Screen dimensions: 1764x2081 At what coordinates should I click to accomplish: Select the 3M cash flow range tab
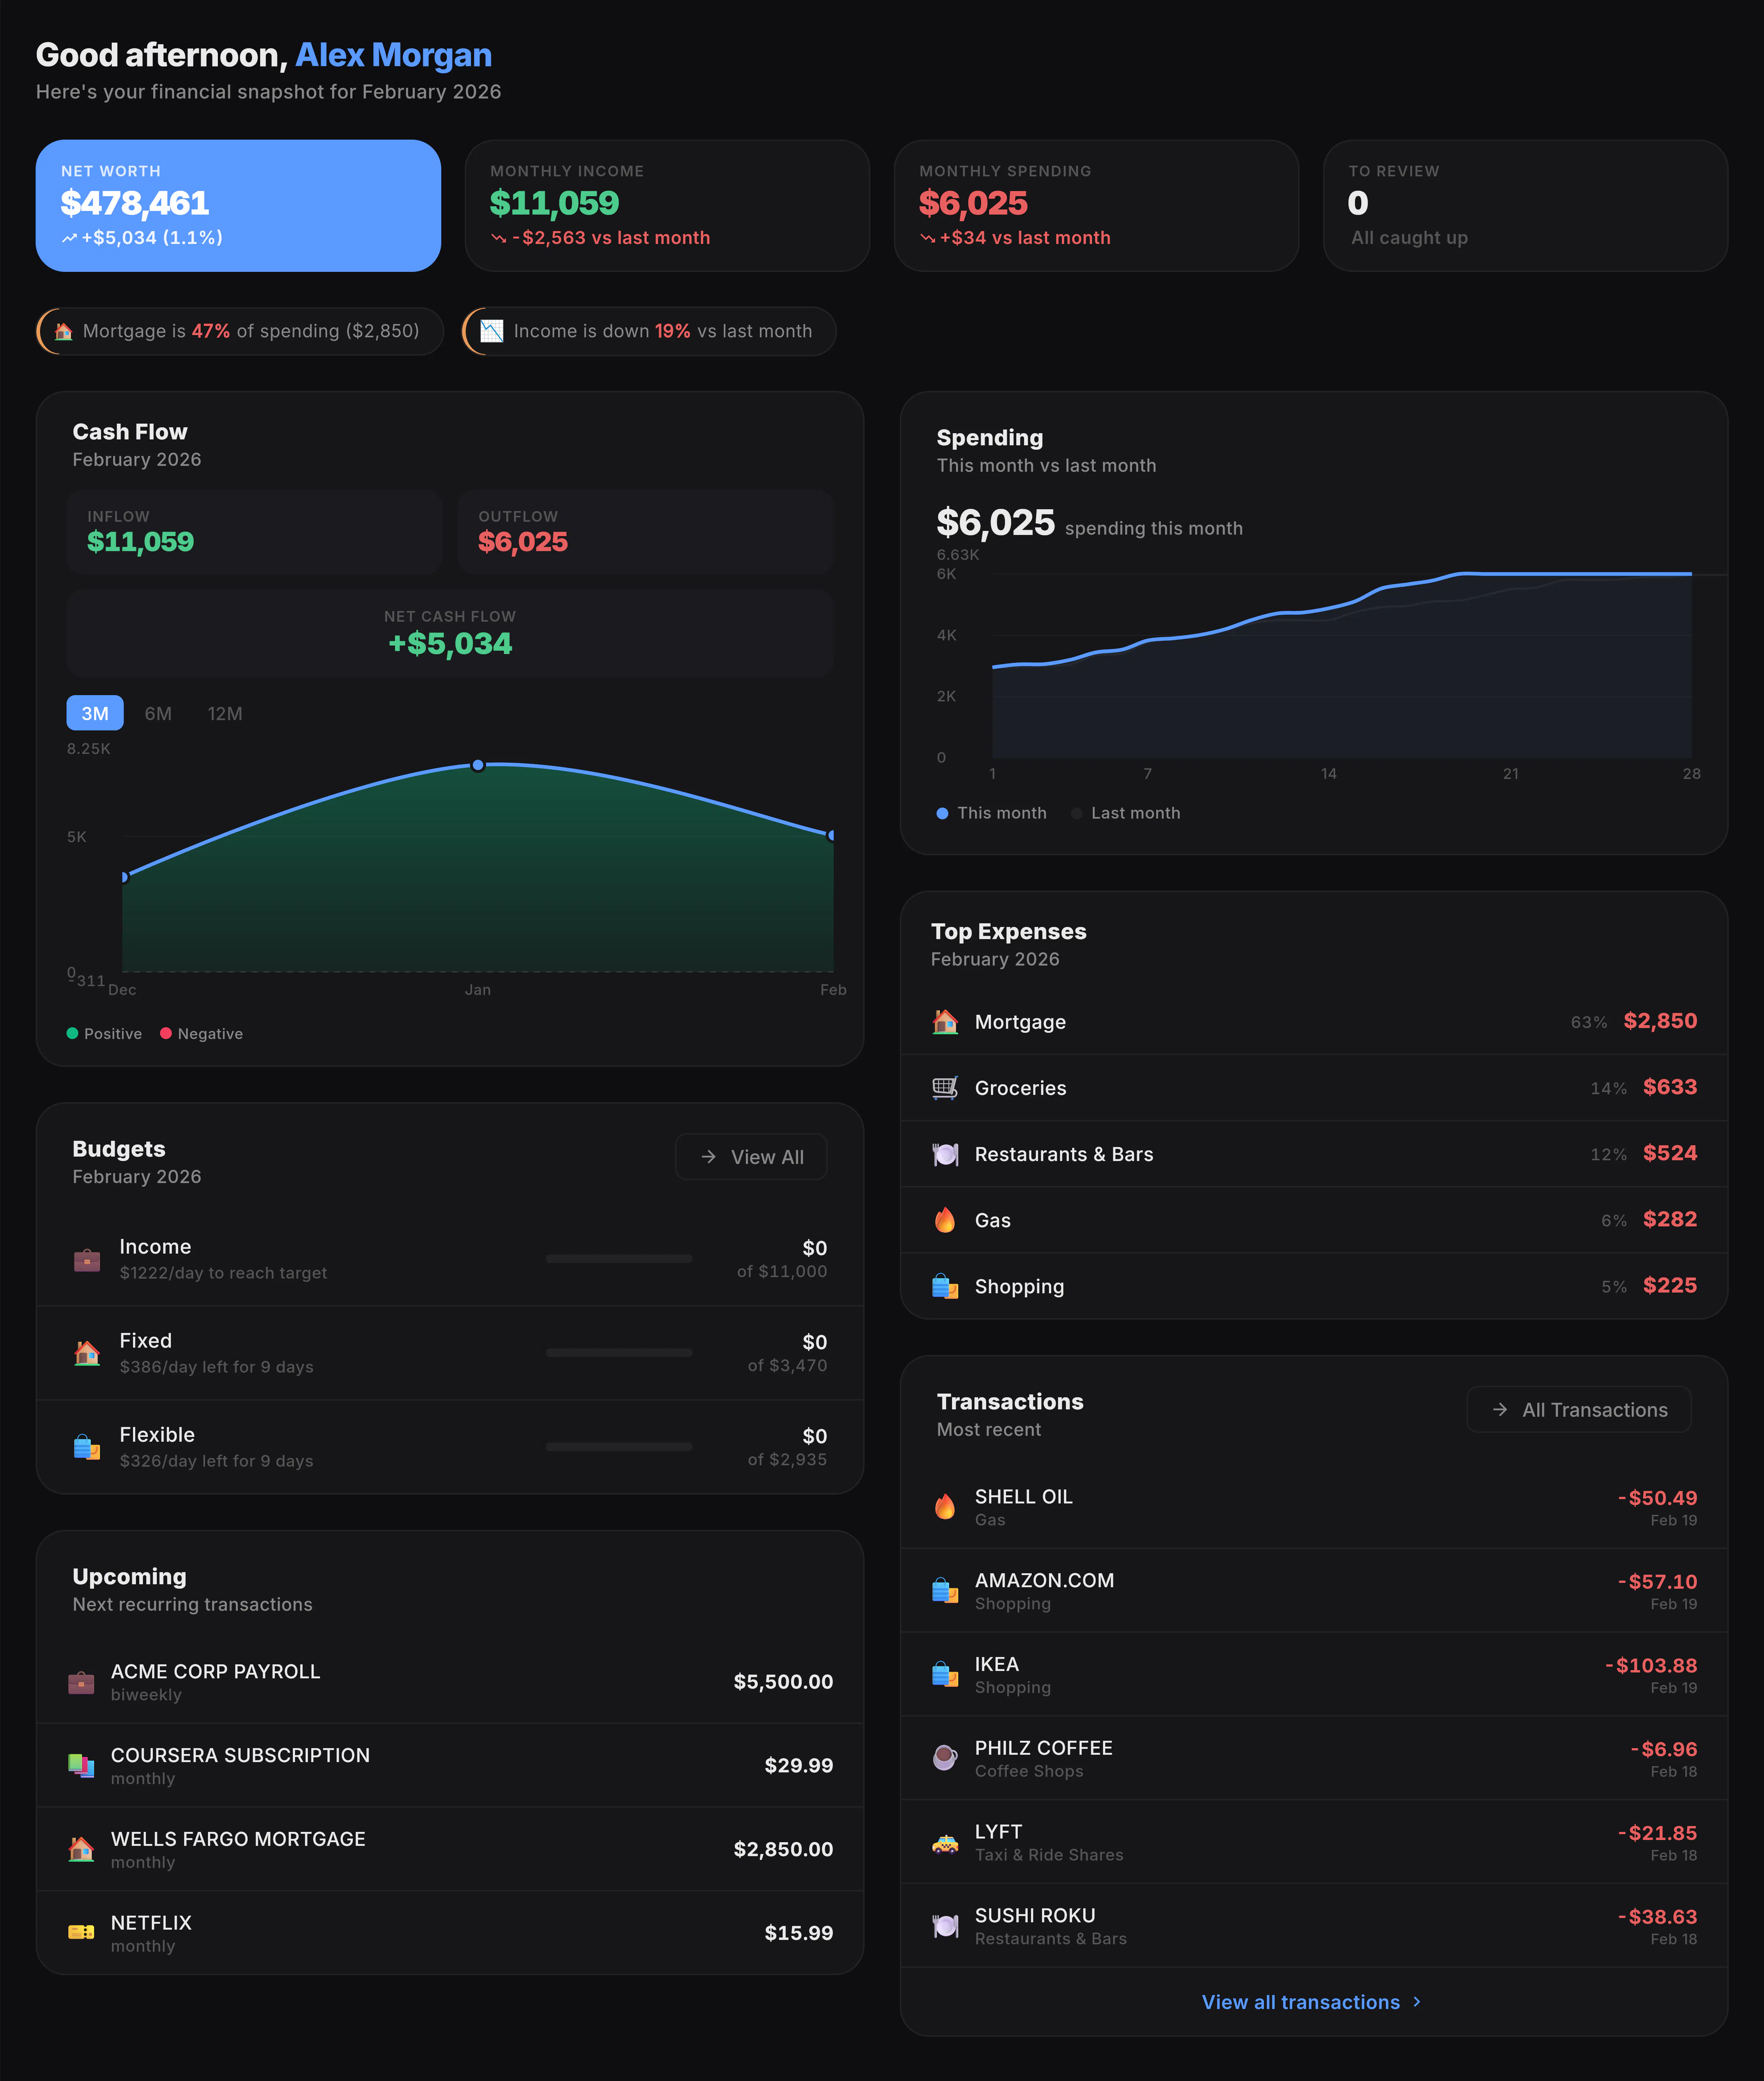95,713
